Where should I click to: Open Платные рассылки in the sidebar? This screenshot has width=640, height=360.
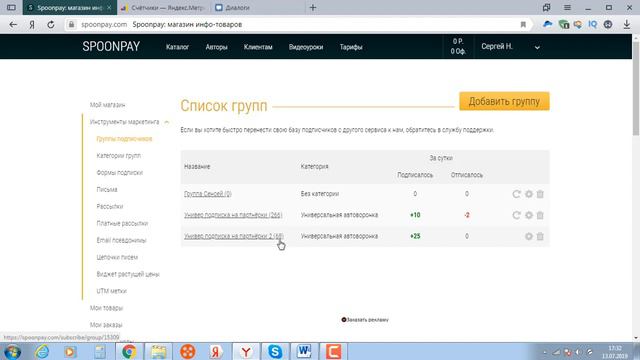(x=122, y=224)
